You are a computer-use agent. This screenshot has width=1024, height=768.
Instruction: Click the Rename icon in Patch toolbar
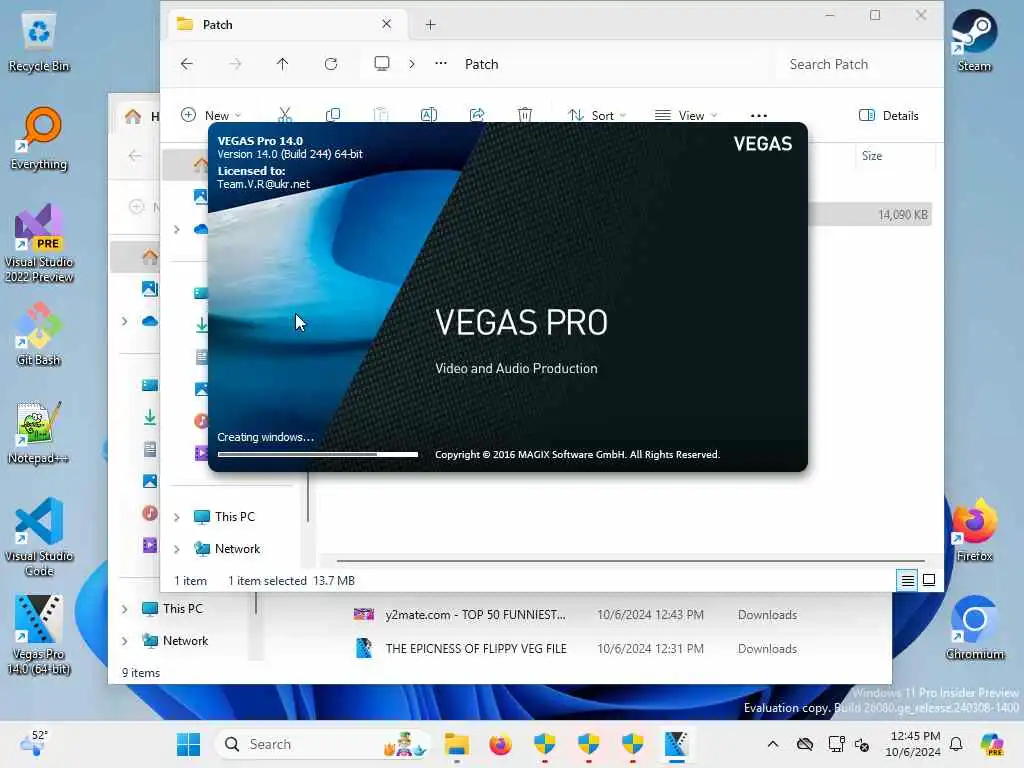[x=428, y=115]
